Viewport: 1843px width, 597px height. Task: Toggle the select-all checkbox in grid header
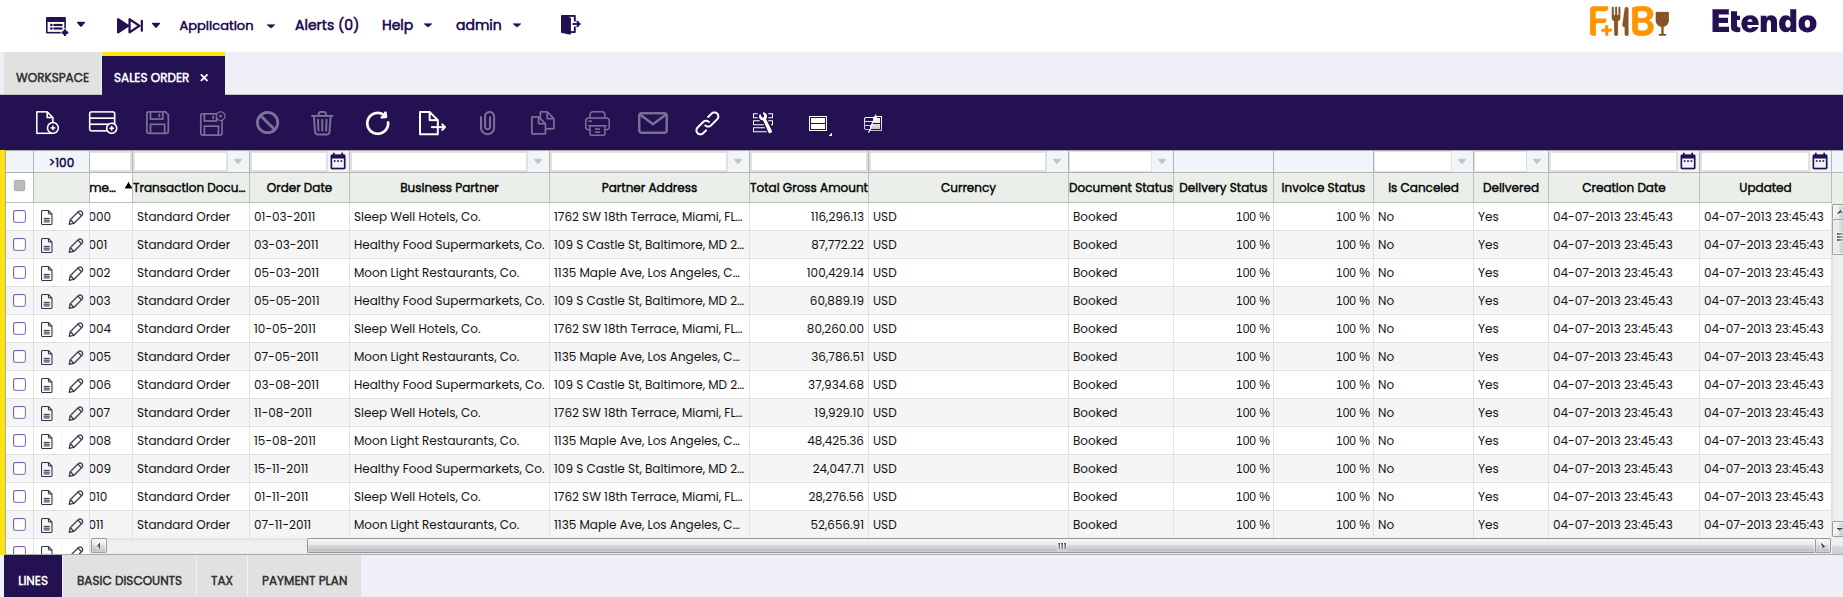(x=19, y=186)
